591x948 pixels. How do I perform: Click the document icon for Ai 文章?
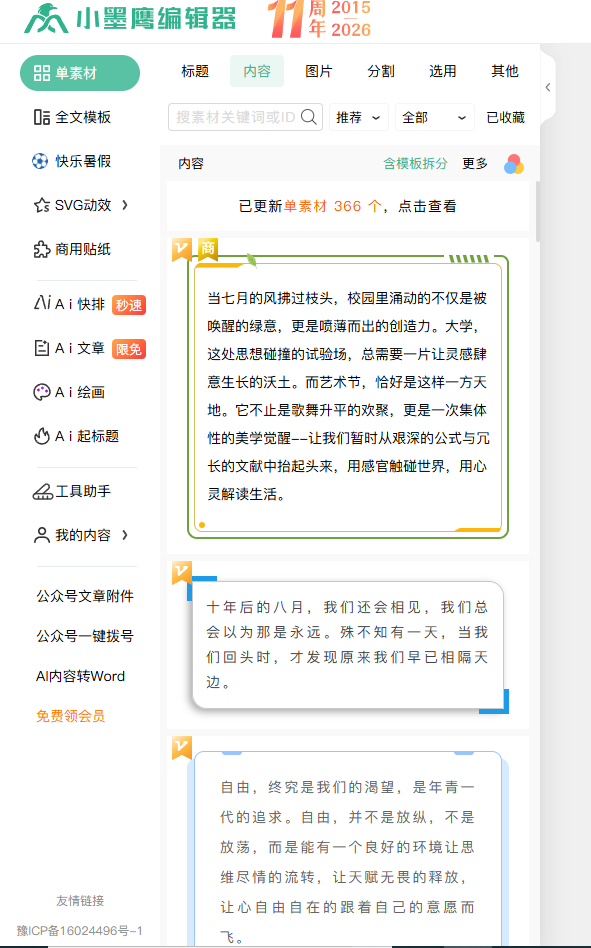42,348
